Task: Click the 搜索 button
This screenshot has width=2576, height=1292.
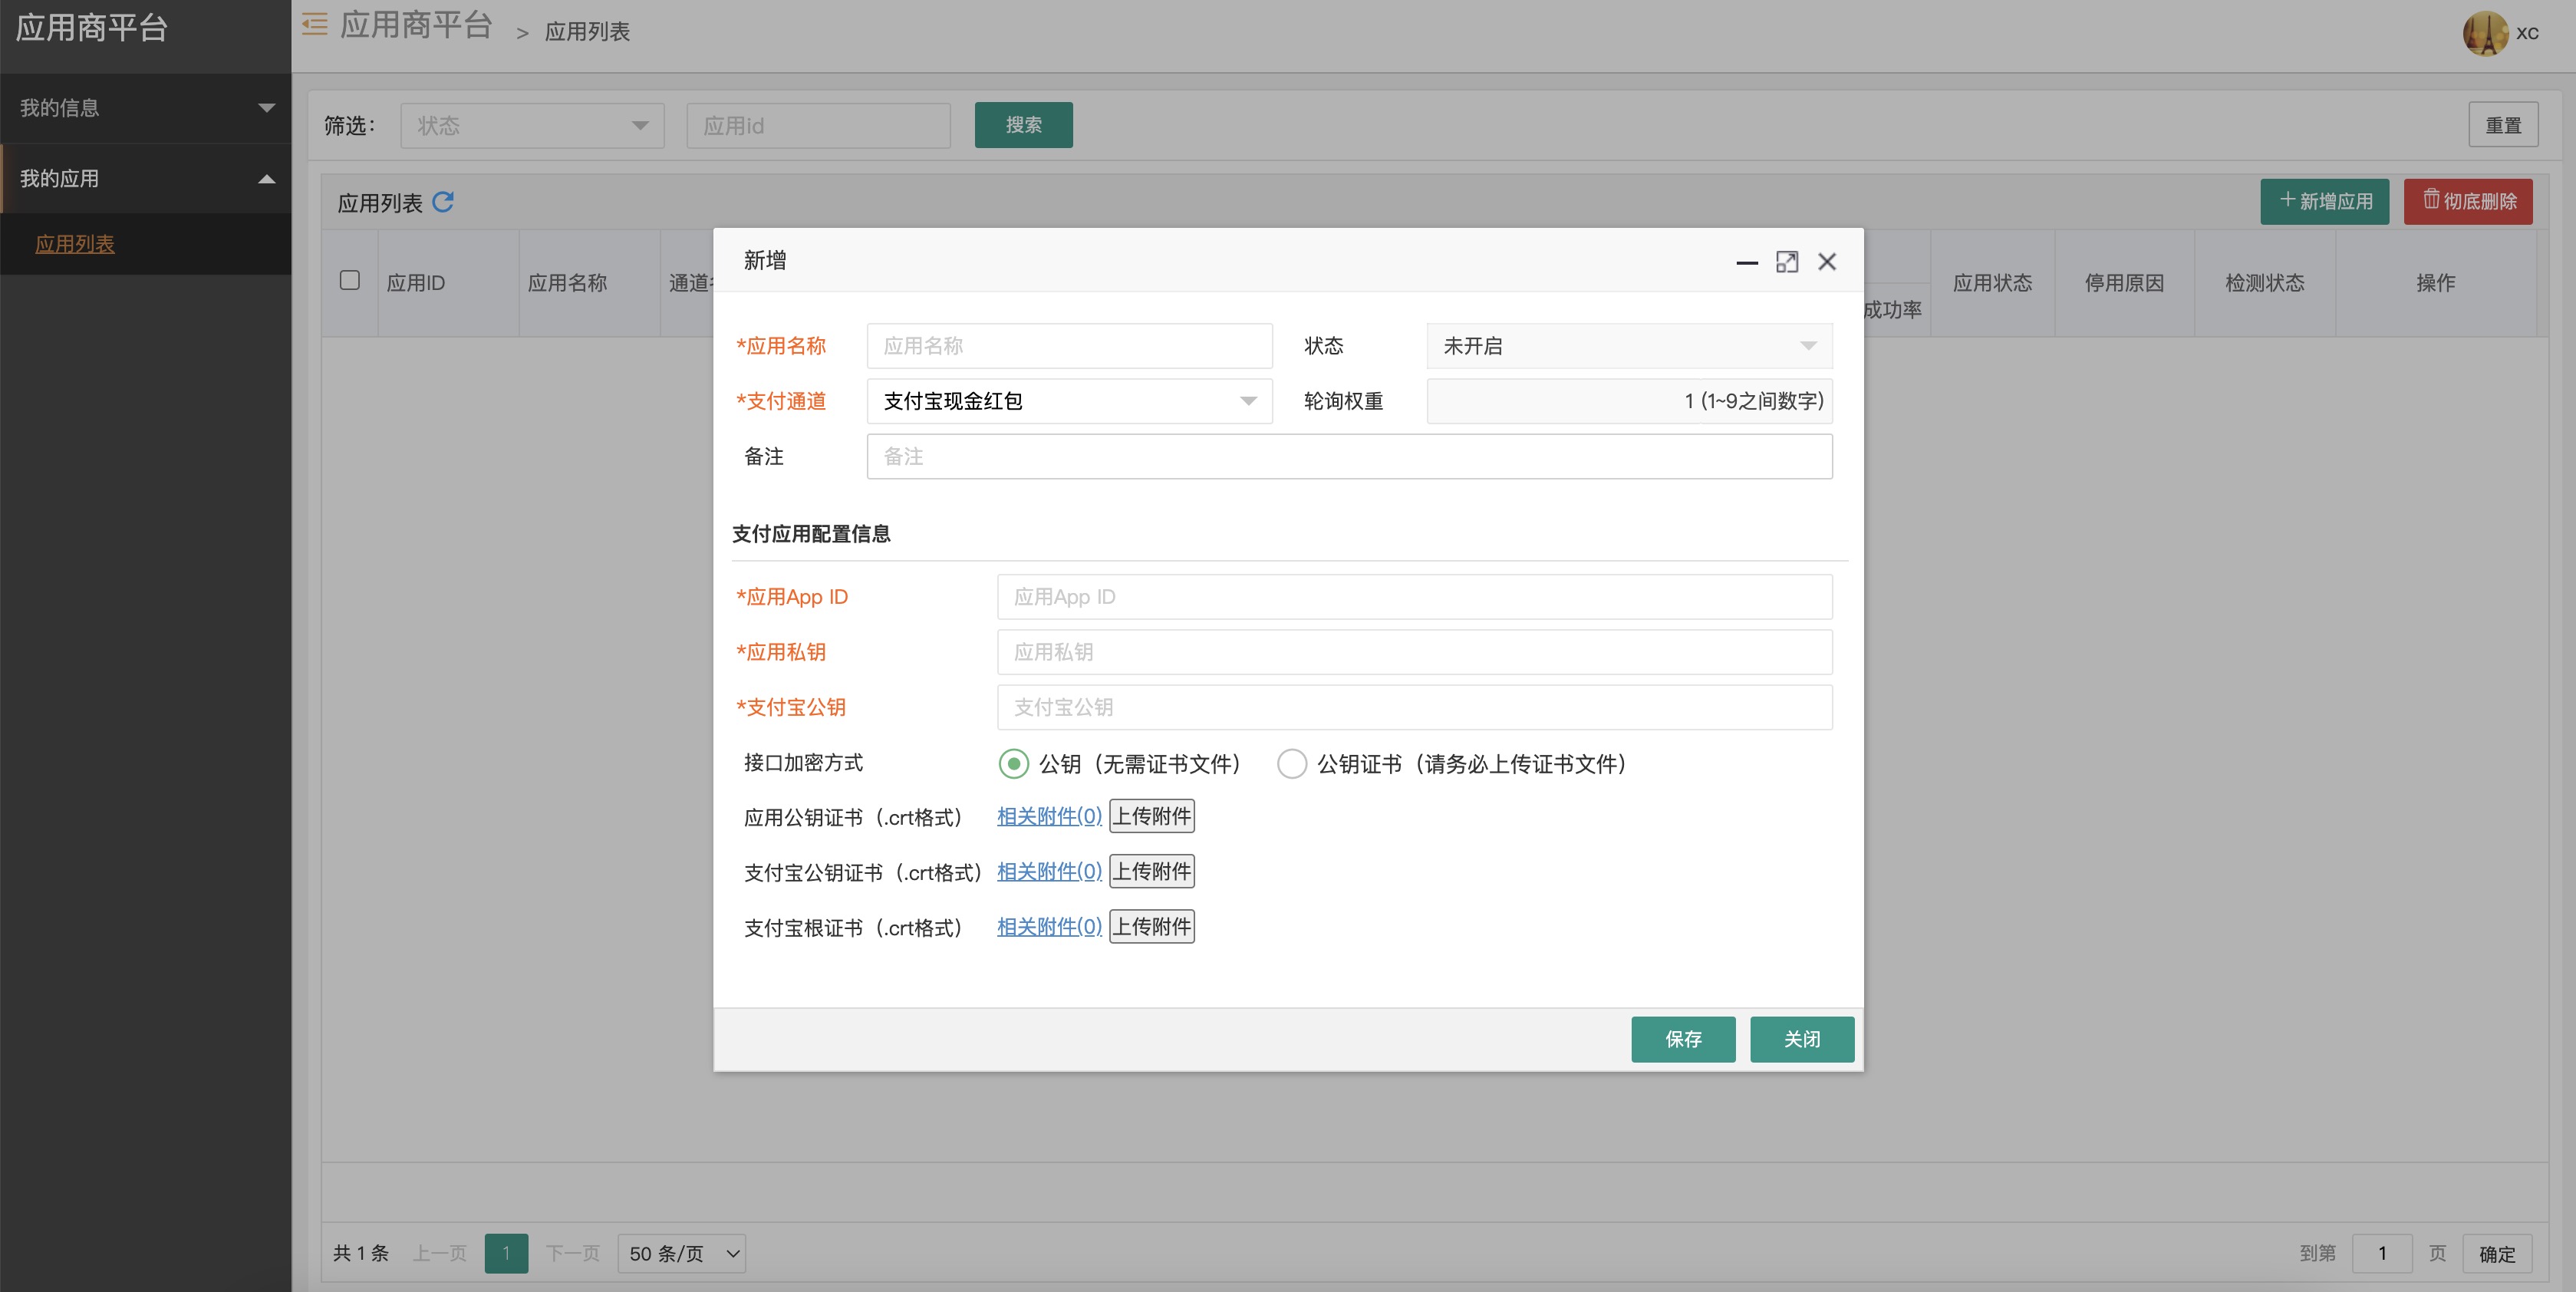Action: tap(1023, 125)
